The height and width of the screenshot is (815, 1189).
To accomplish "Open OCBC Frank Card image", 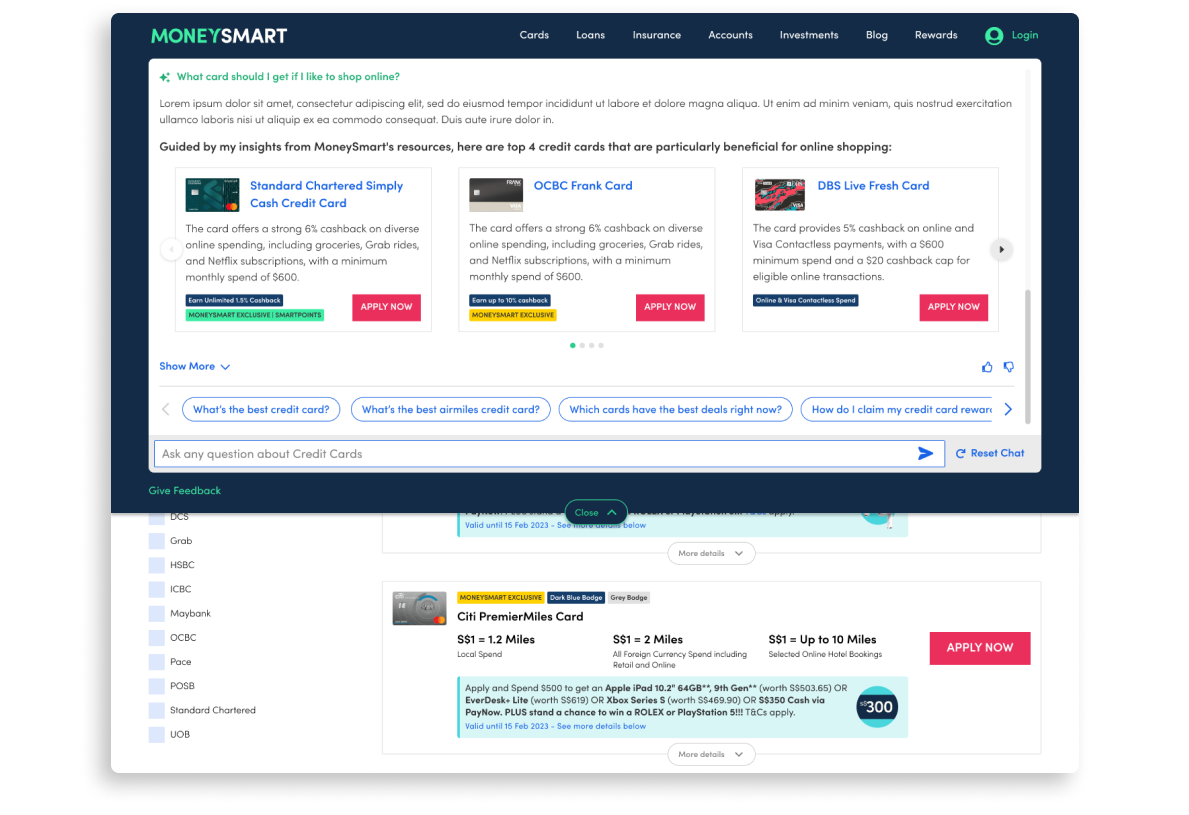I will pyautogui.click(x=496, y=195).
